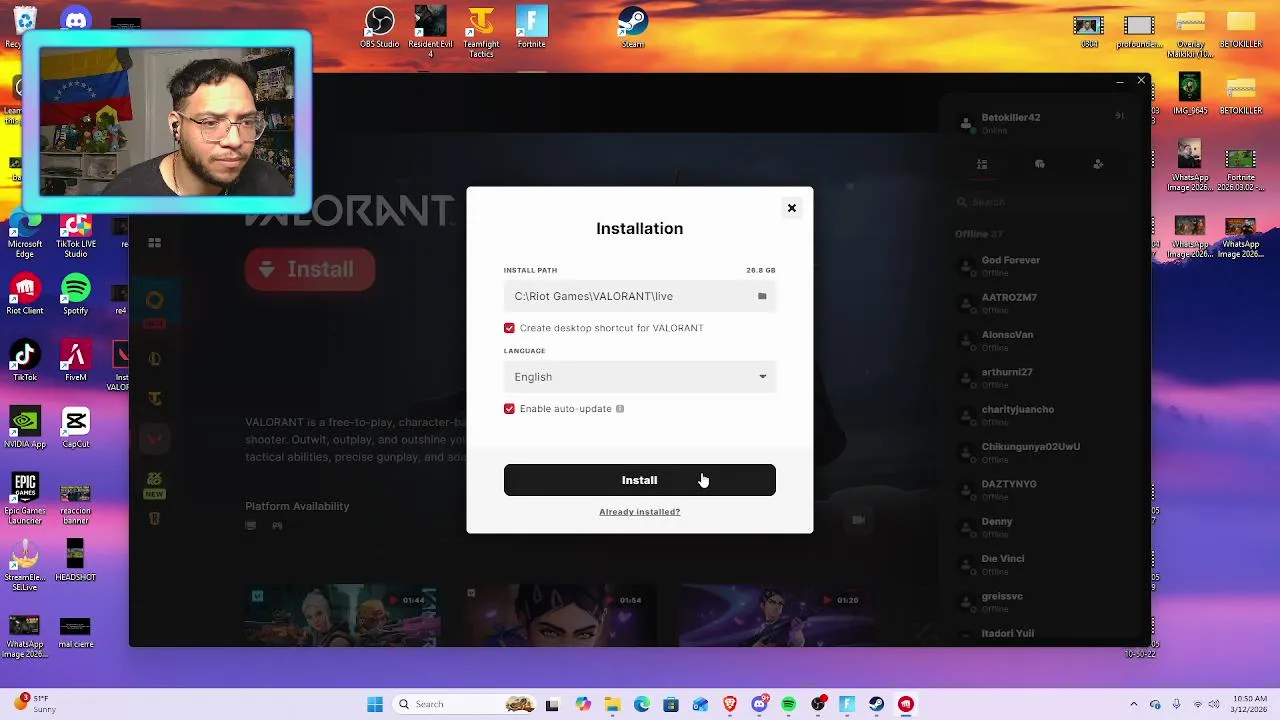Open NVIDIA App desktop shortcut
This screenshot has height=720, width=1280.
point(25,428)
